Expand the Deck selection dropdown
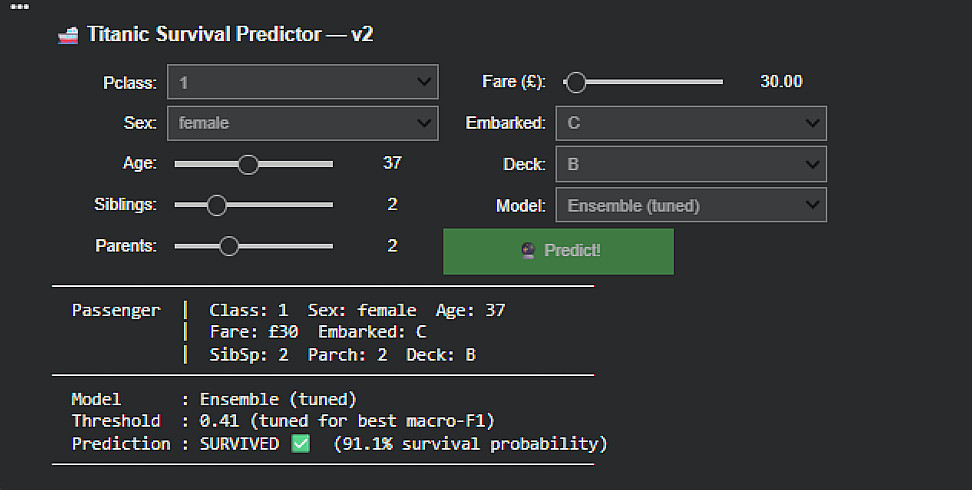Image resolution: width=972 pixels, height=490 pixels. point(690,164)
